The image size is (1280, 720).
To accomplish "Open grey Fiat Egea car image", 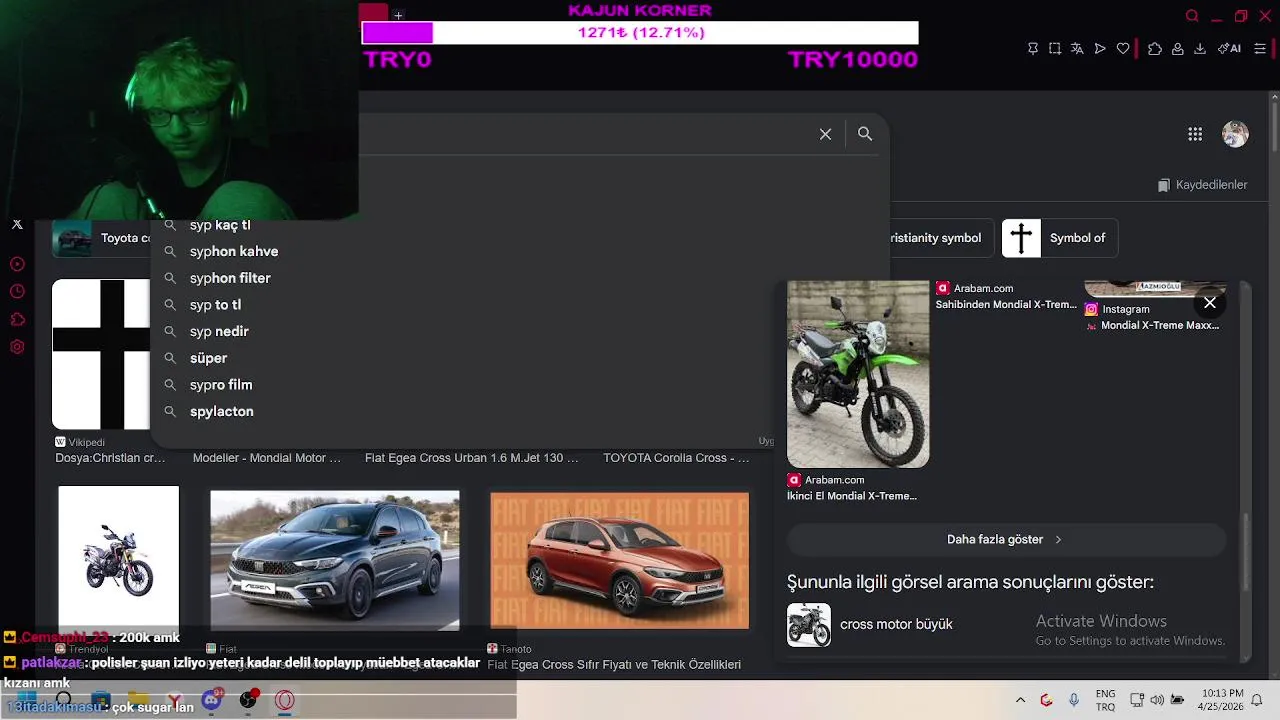I will click(x=335, y=560).
